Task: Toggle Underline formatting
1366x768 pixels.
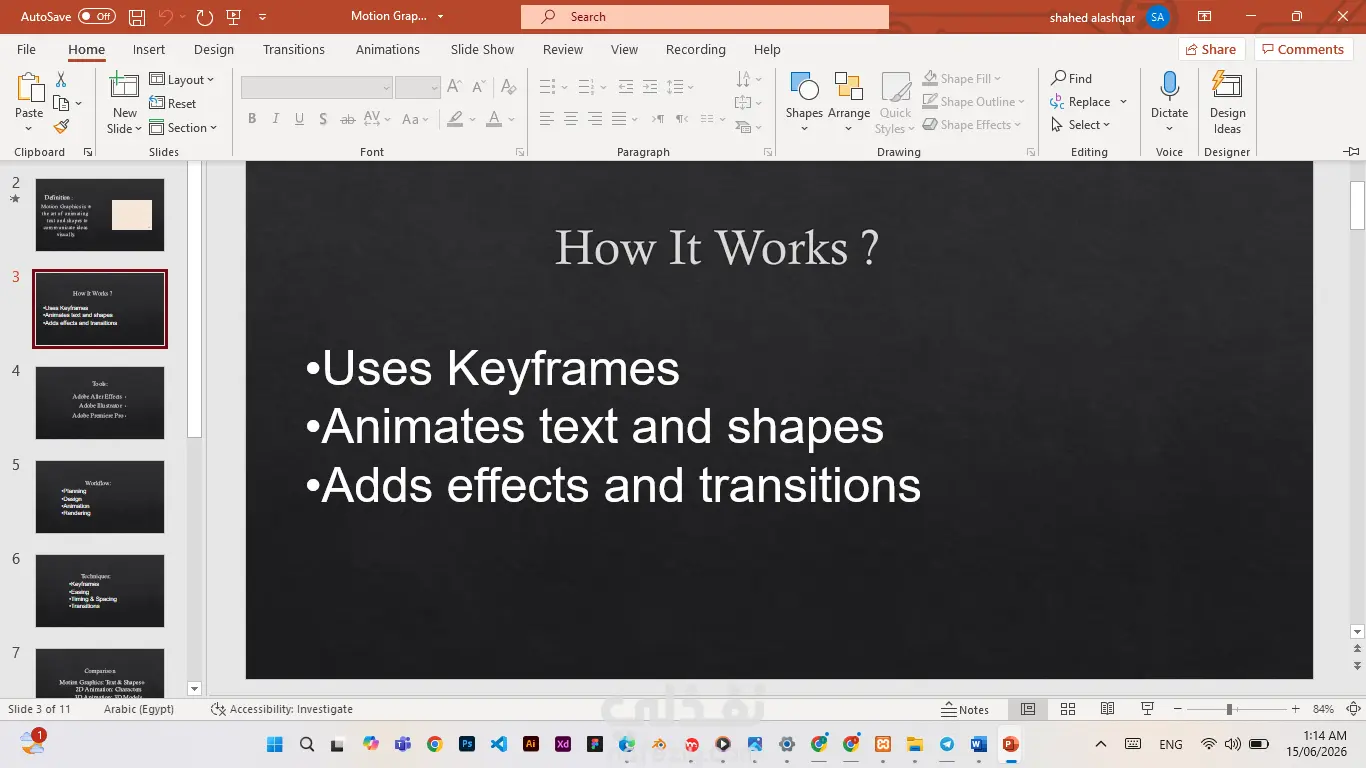Action: point(299,119)
